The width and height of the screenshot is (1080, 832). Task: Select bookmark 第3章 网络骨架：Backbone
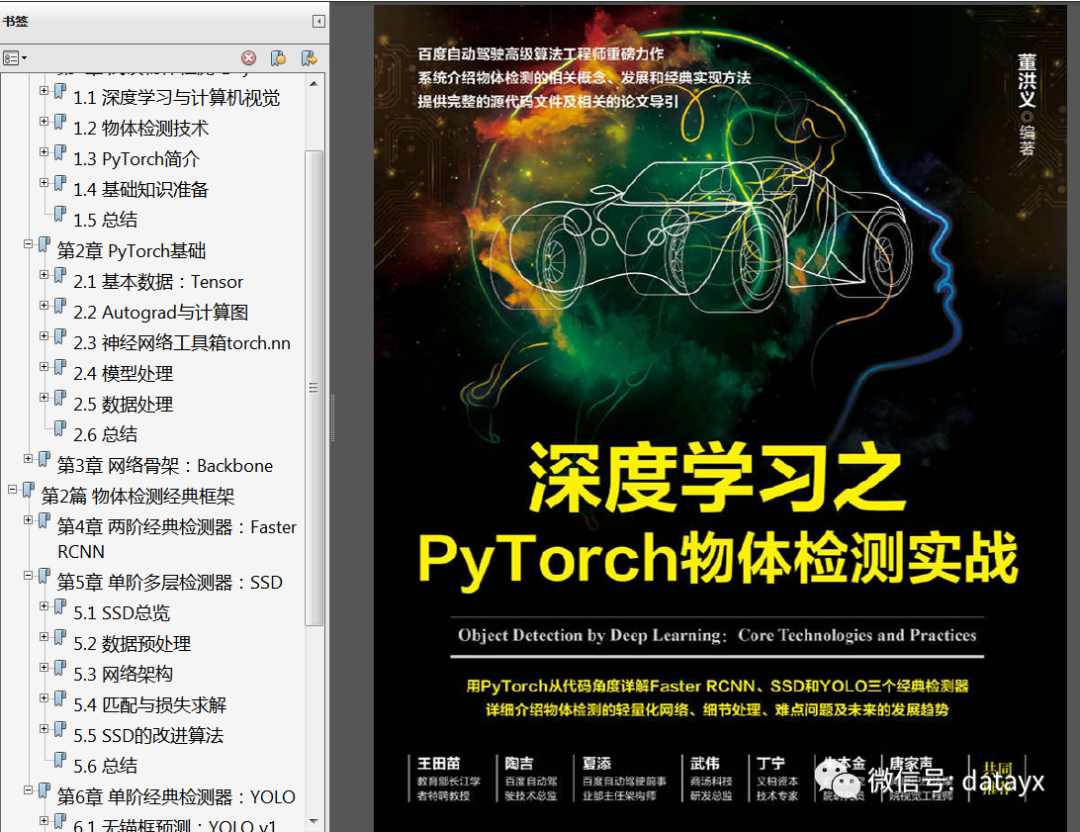point(165,466)
